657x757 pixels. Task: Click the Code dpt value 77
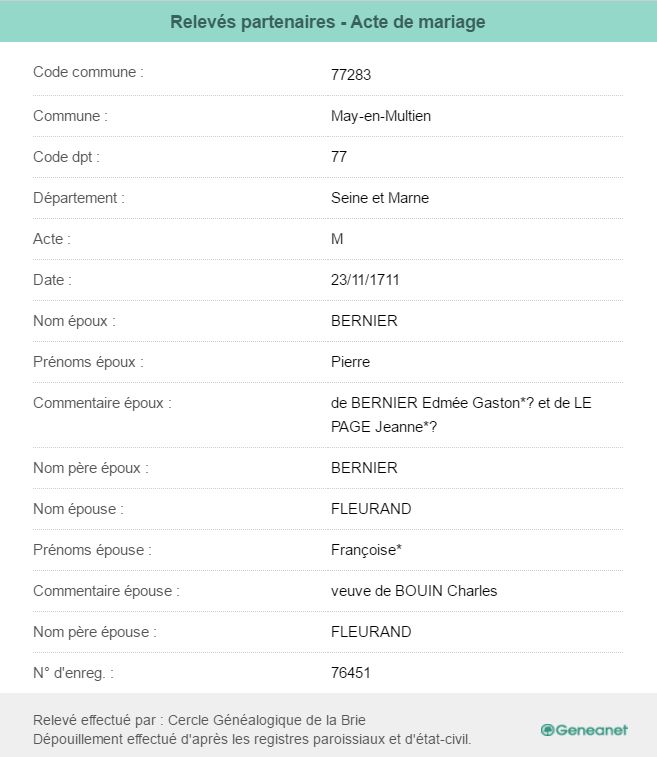[339, 157]
